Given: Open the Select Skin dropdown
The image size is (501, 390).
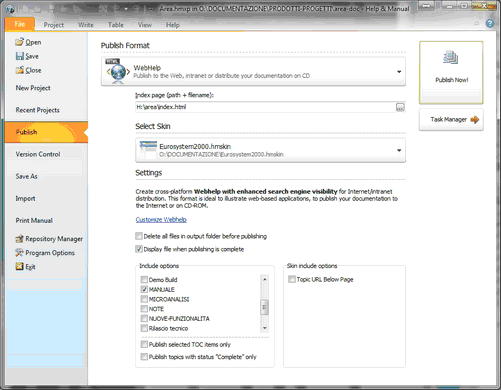Looking at the screenshot, I should (399, 150).
